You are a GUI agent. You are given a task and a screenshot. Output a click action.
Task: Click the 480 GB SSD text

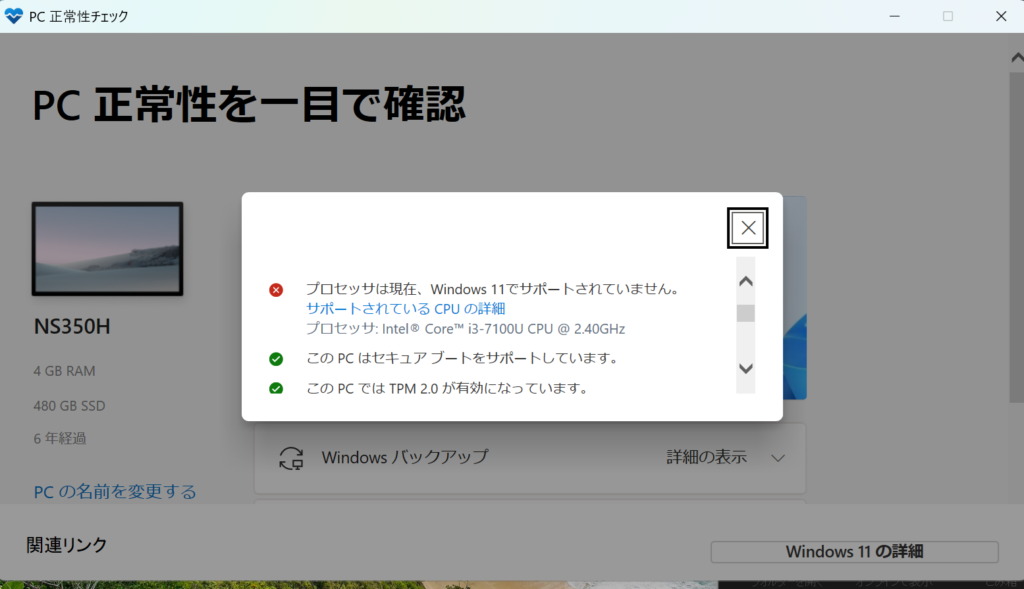(x=69, y=406)
